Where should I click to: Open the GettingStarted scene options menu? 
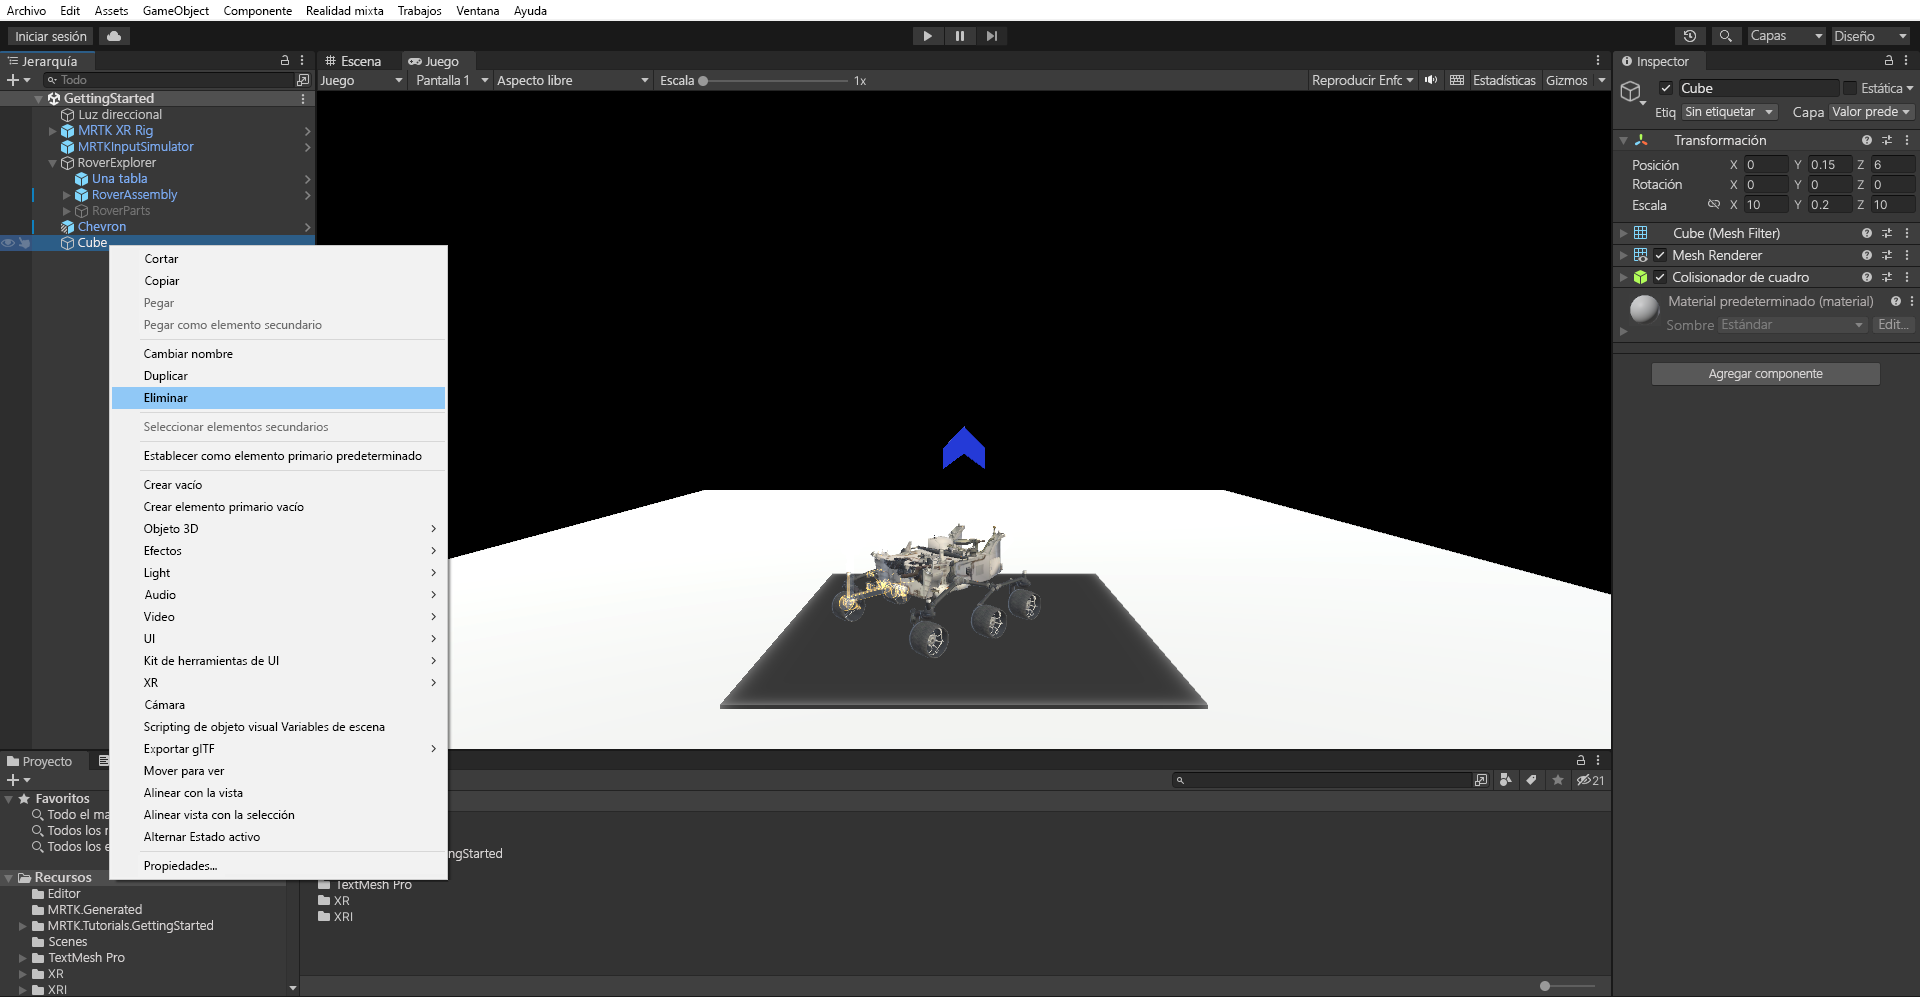303,98
